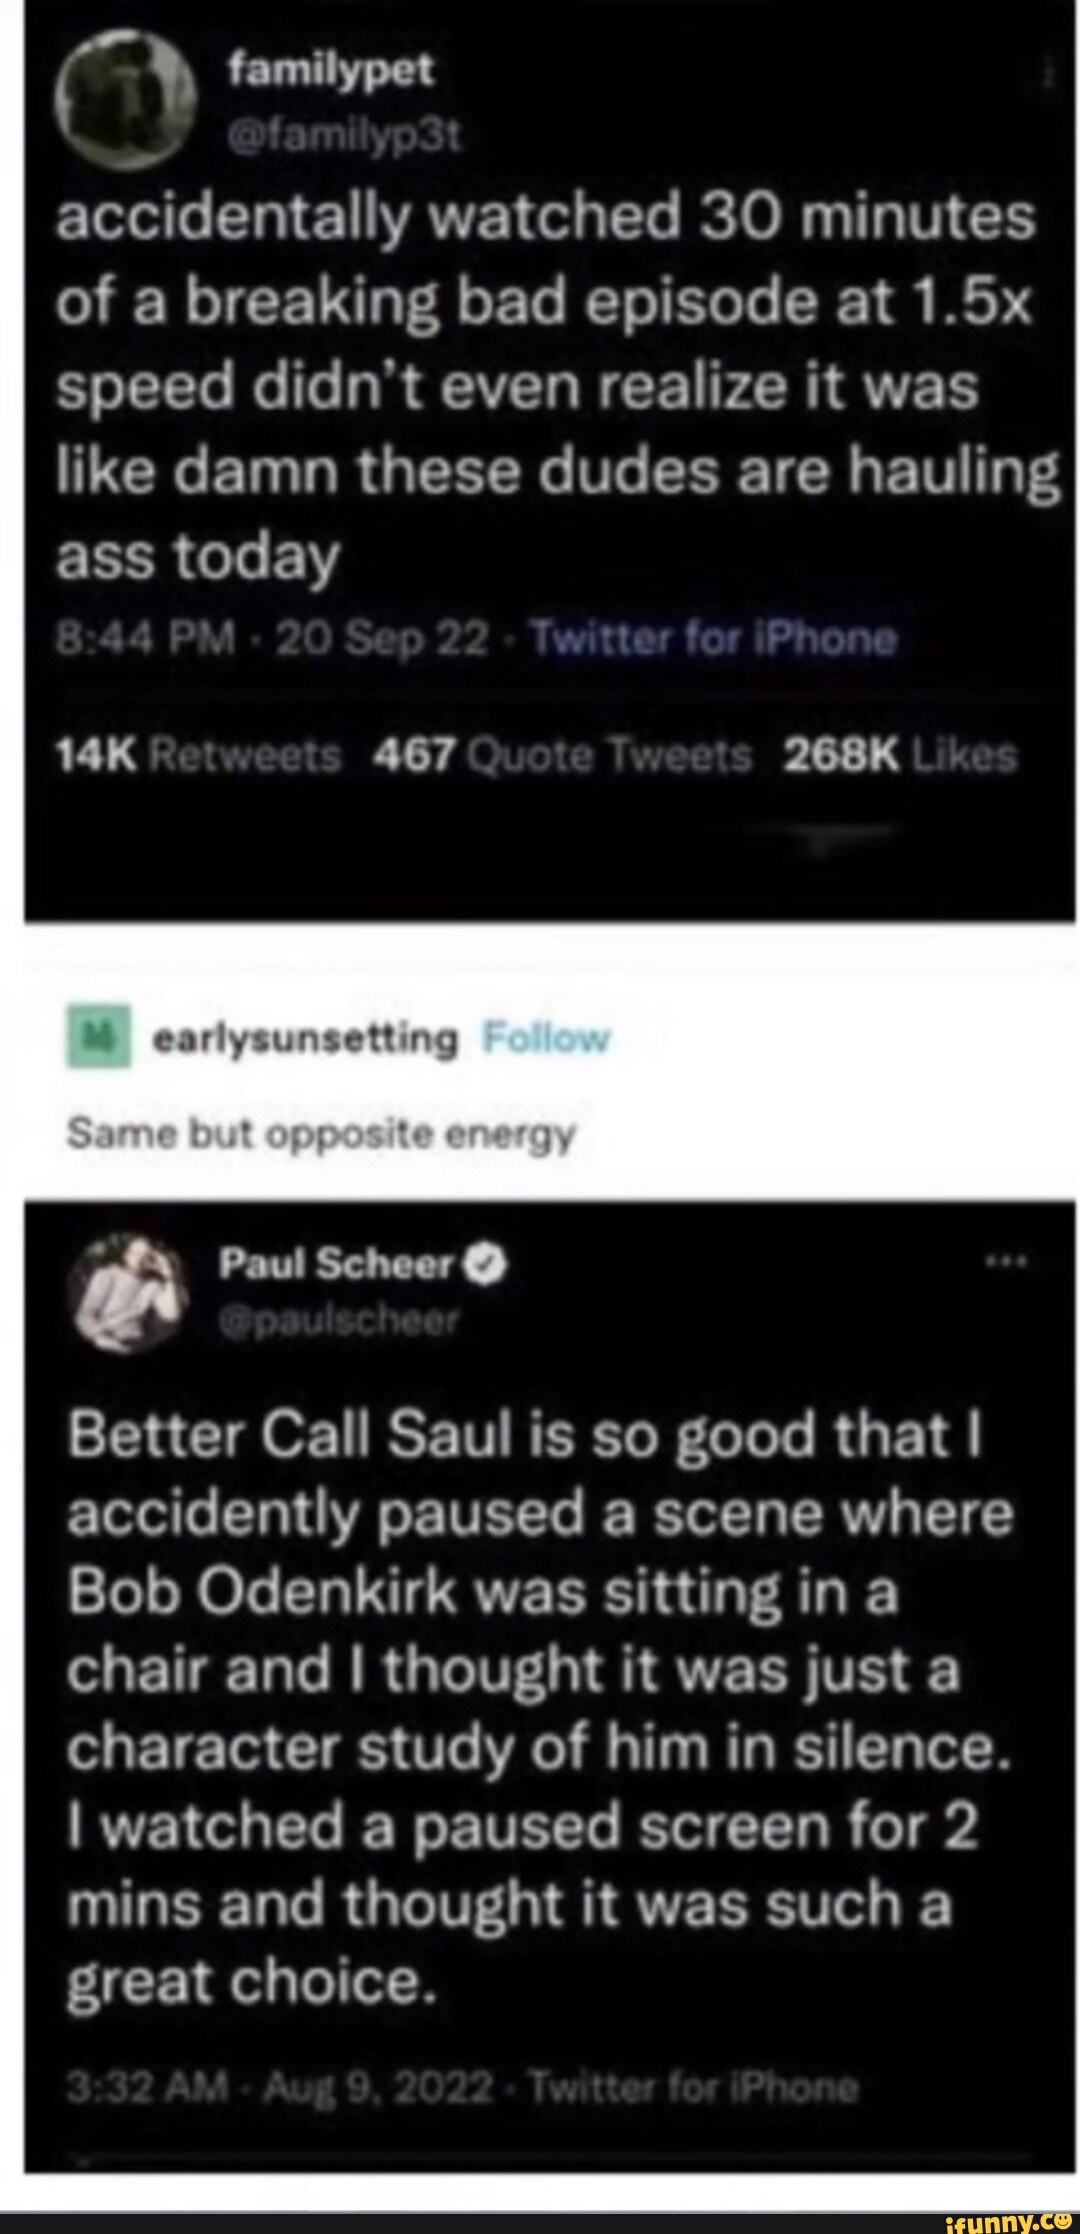Open the familypet display name
This screenshot has height=2234, width=1080.
(x=331, y=72)
